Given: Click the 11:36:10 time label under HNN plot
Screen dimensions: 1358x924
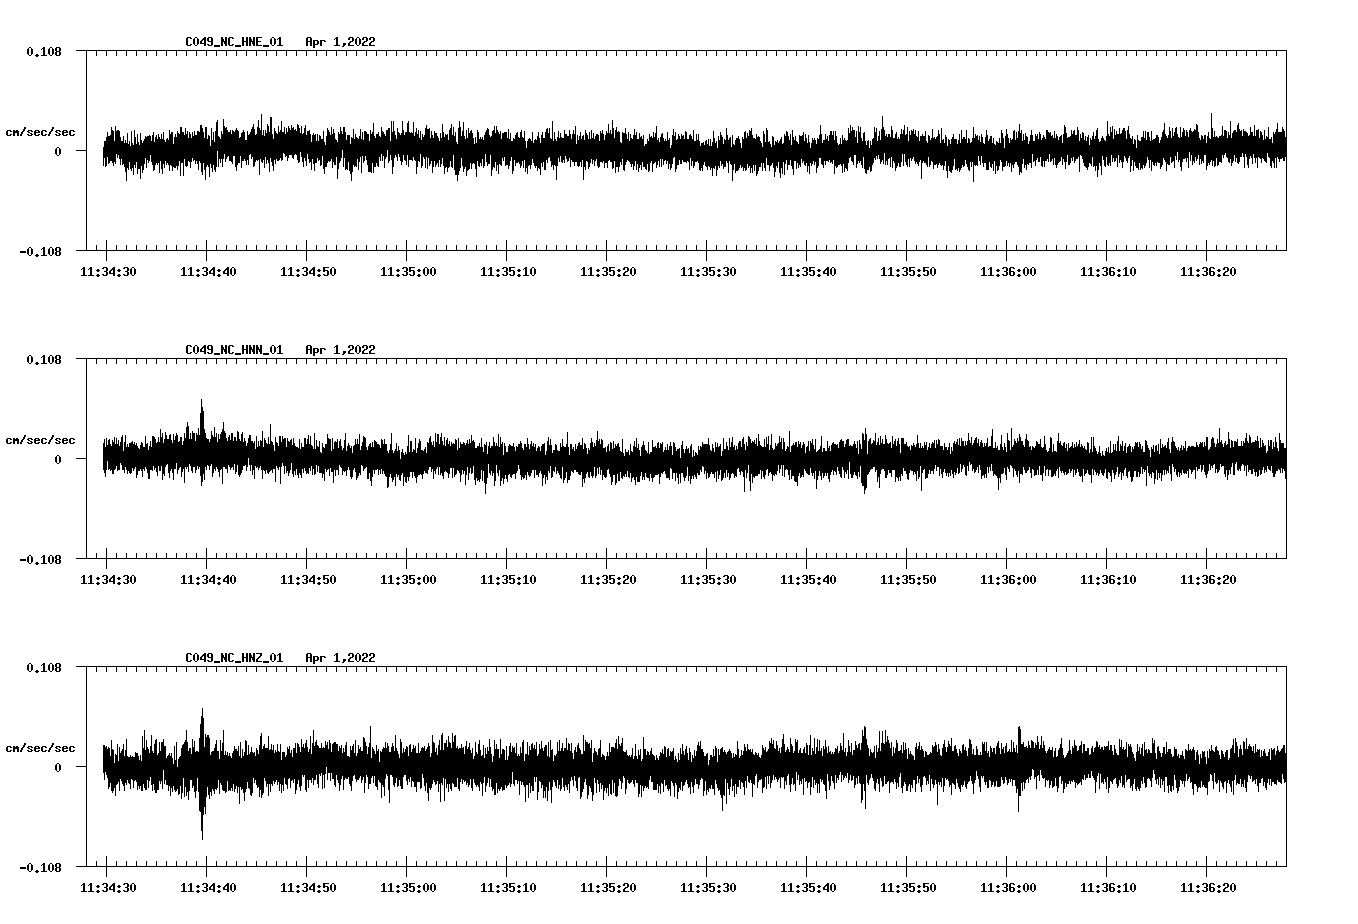Looking at the screenshot, I should [x=1108, y=580].
